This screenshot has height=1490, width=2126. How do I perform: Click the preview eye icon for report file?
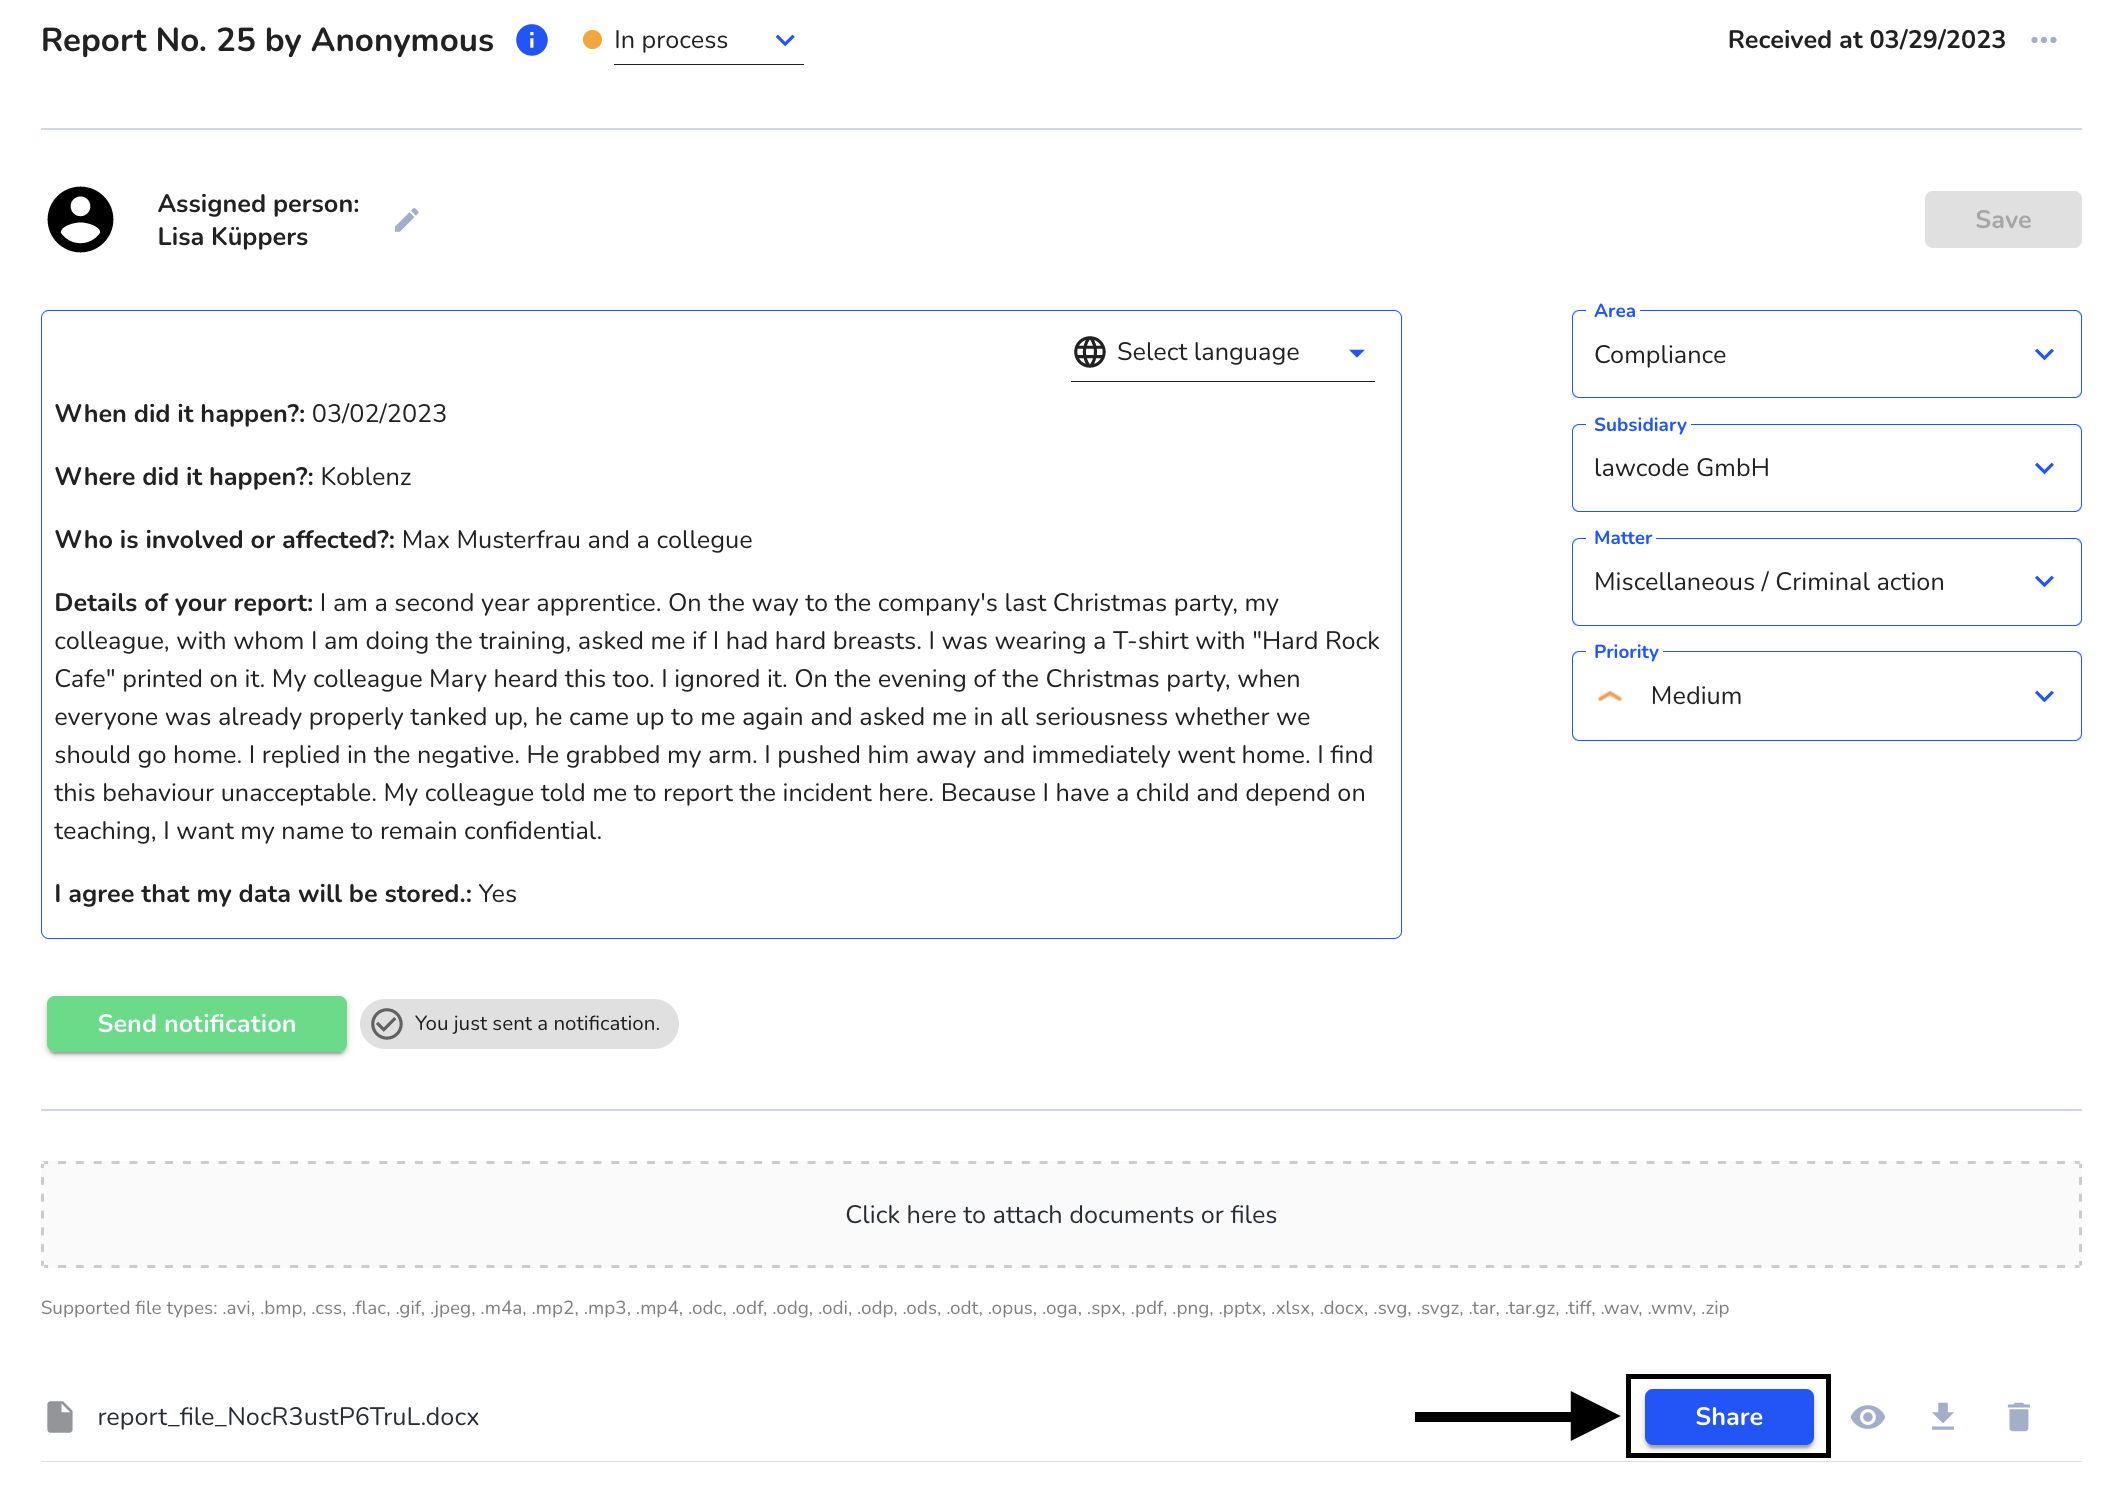(1868, 1417)
